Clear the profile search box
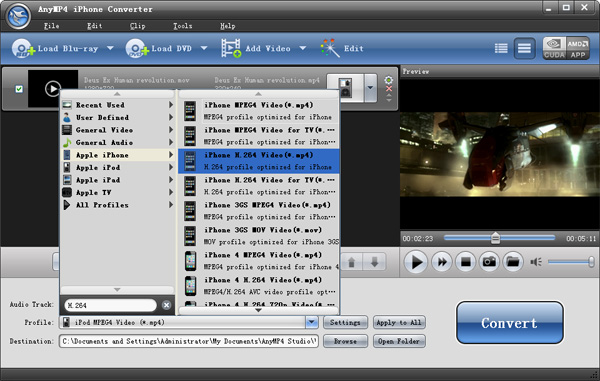This screenshot has width=600, height=381. [166, 305]
